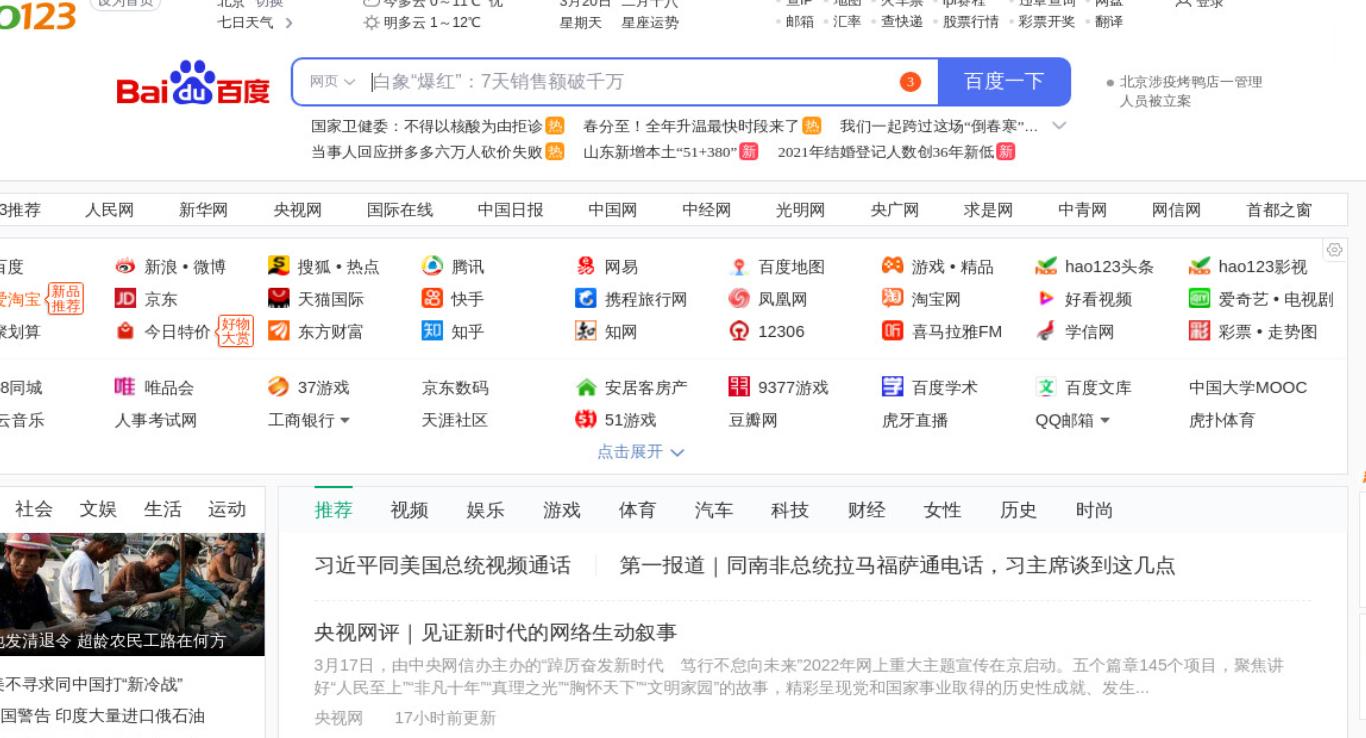Click the blue 携程旅行网 icon
This screenshot has height=738, width=1366.
pos(586,299)
